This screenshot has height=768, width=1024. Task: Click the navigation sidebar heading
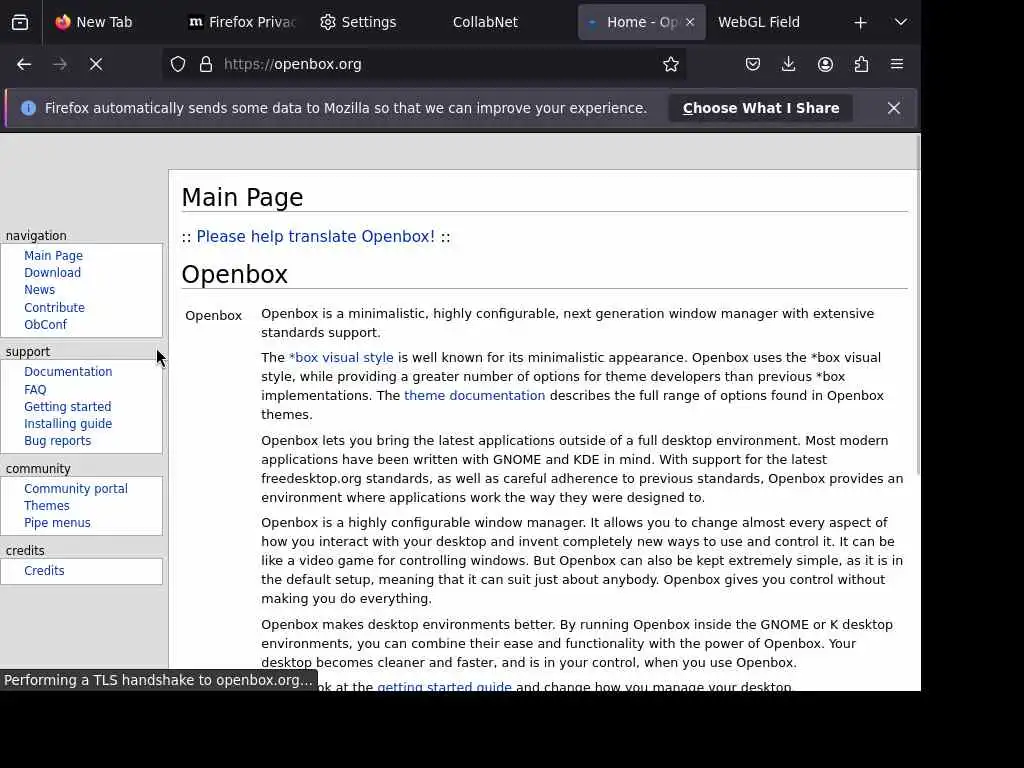(x=36, y=236)
